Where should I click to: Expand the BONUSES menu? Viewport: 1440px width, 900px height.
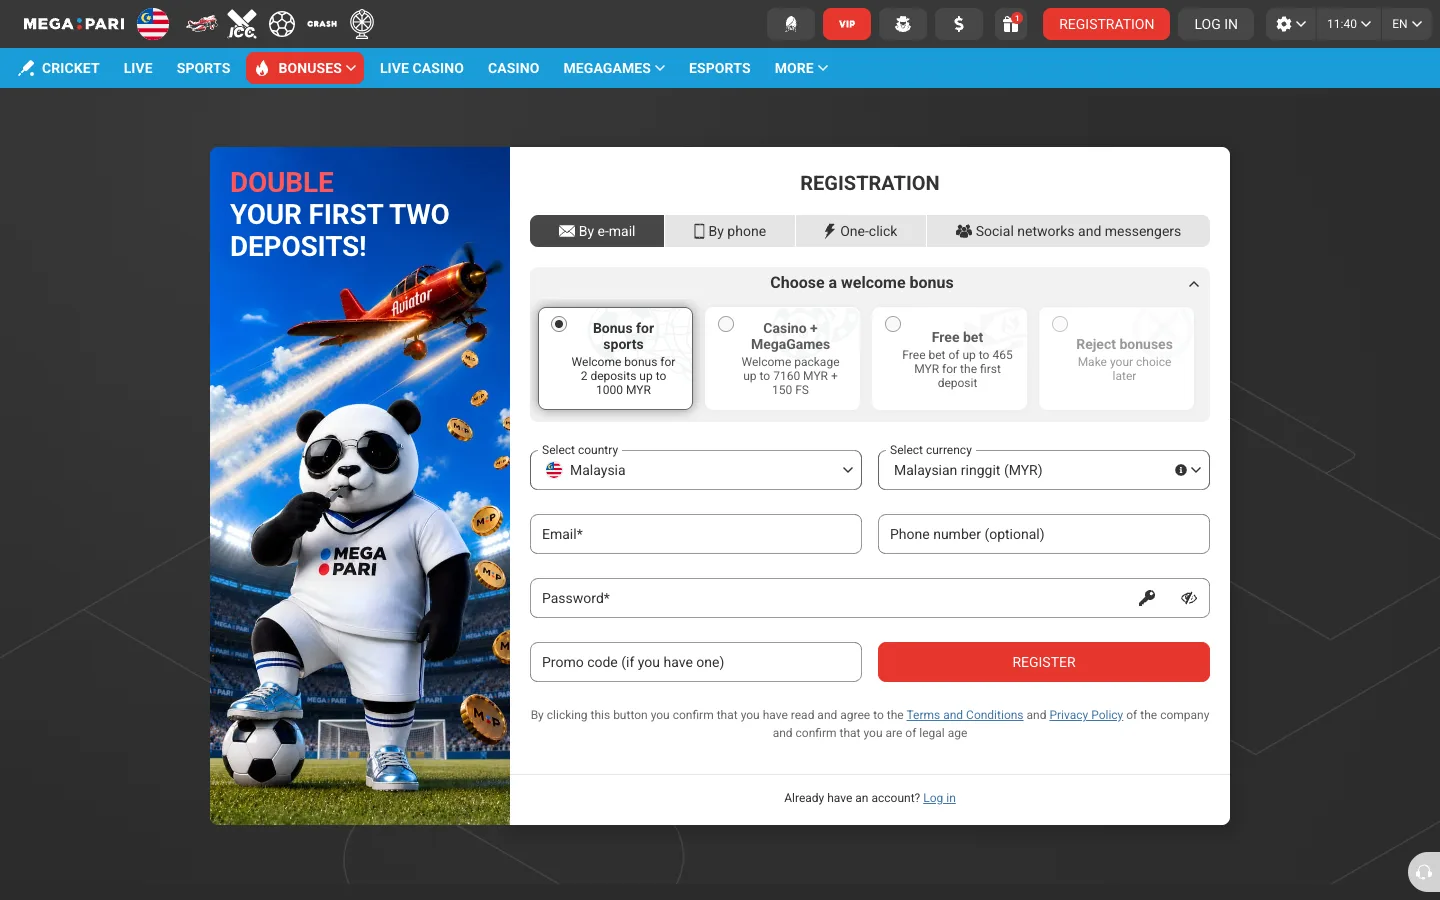(x=305, y=68)
